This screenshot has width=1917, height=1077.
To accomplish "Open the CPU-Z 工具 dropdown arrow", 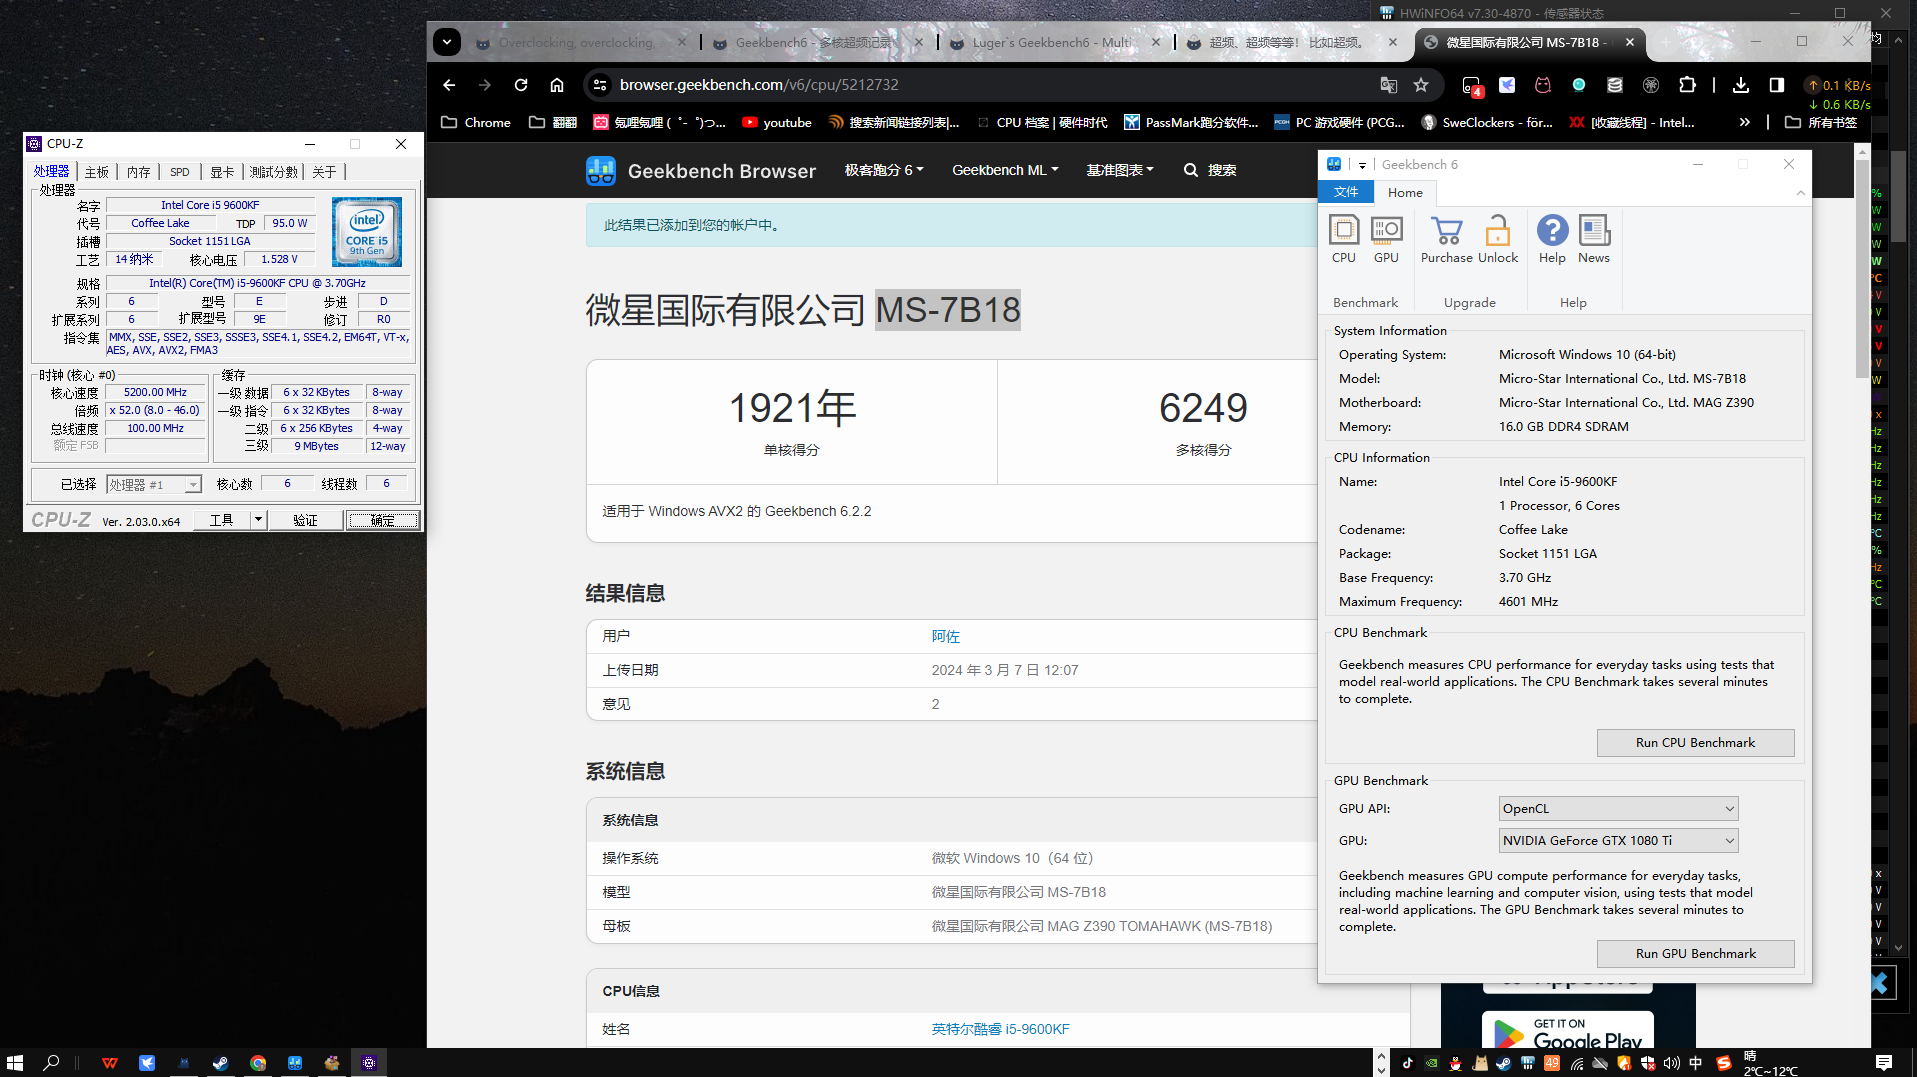I will click(258, 520).
